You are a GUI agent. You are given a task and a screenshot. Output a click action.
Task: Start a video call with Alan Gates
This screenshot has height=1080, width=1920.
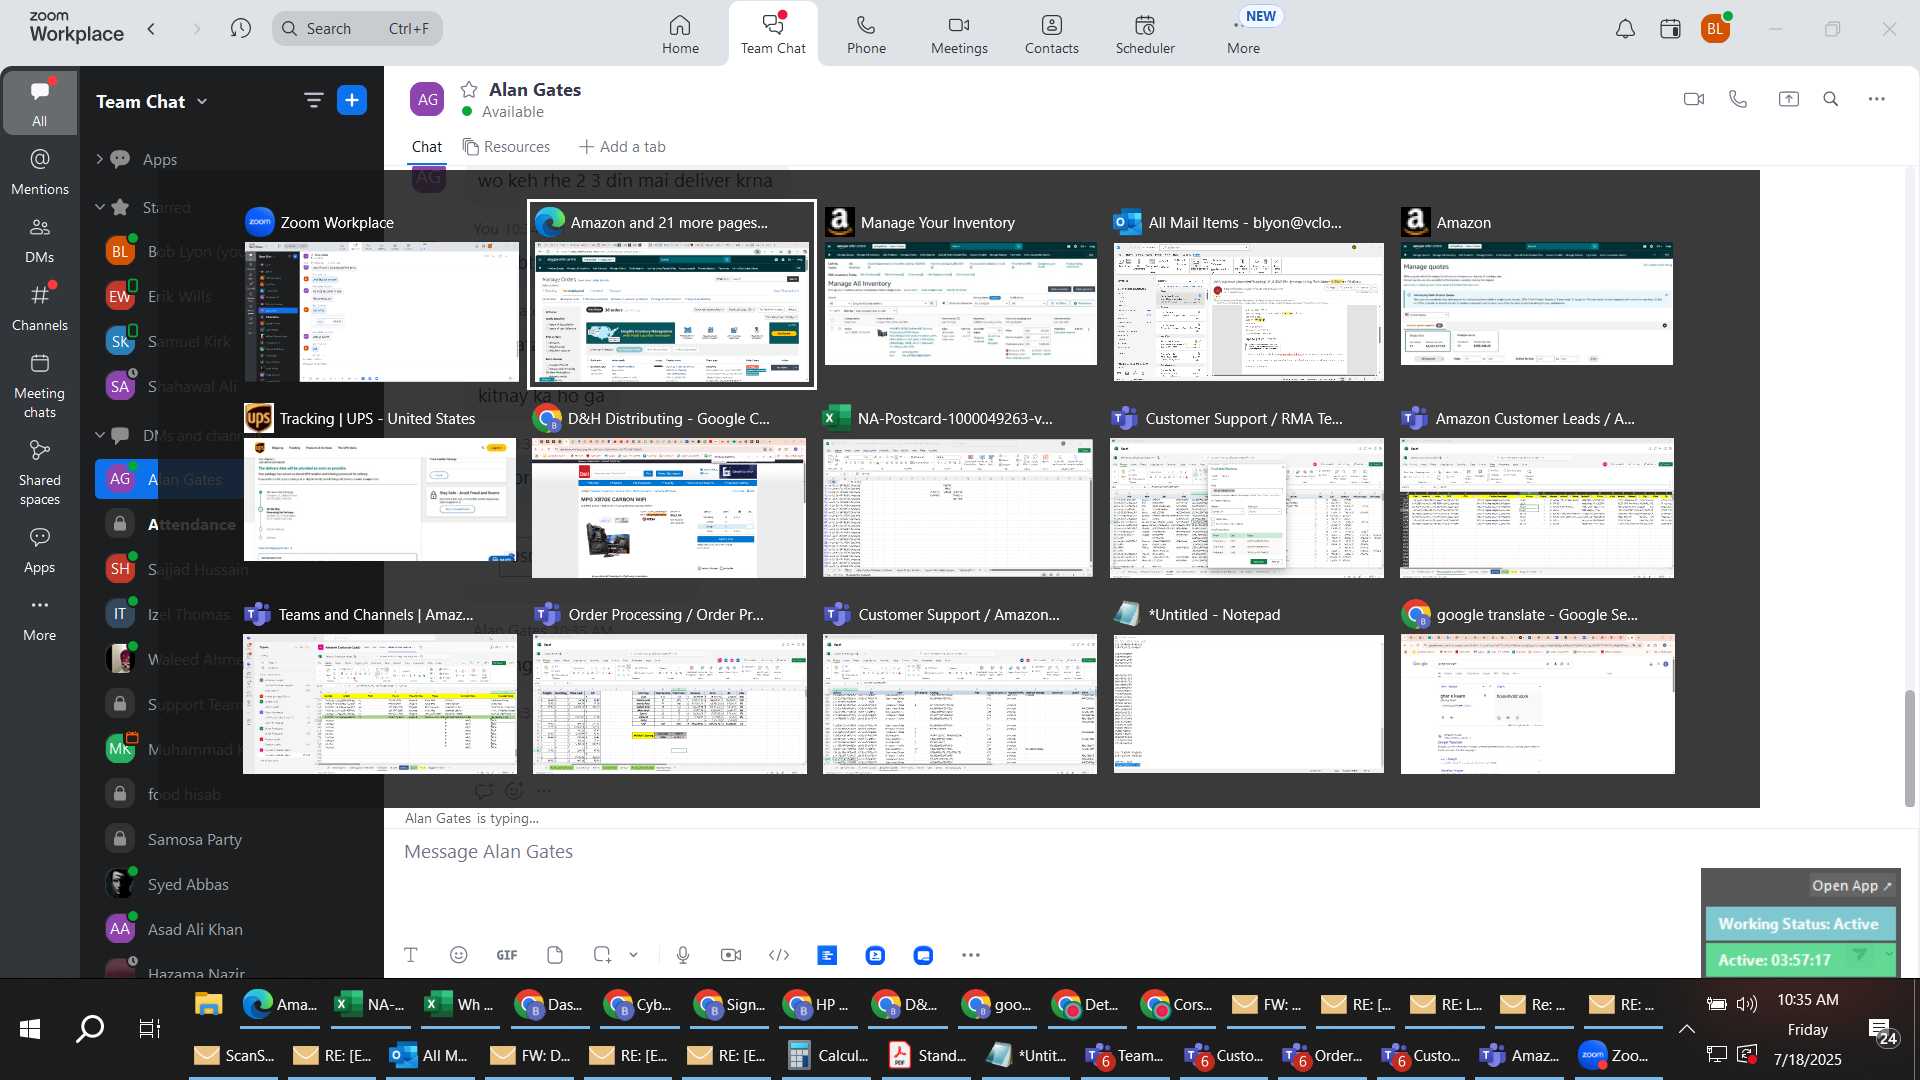point(1693,99)
